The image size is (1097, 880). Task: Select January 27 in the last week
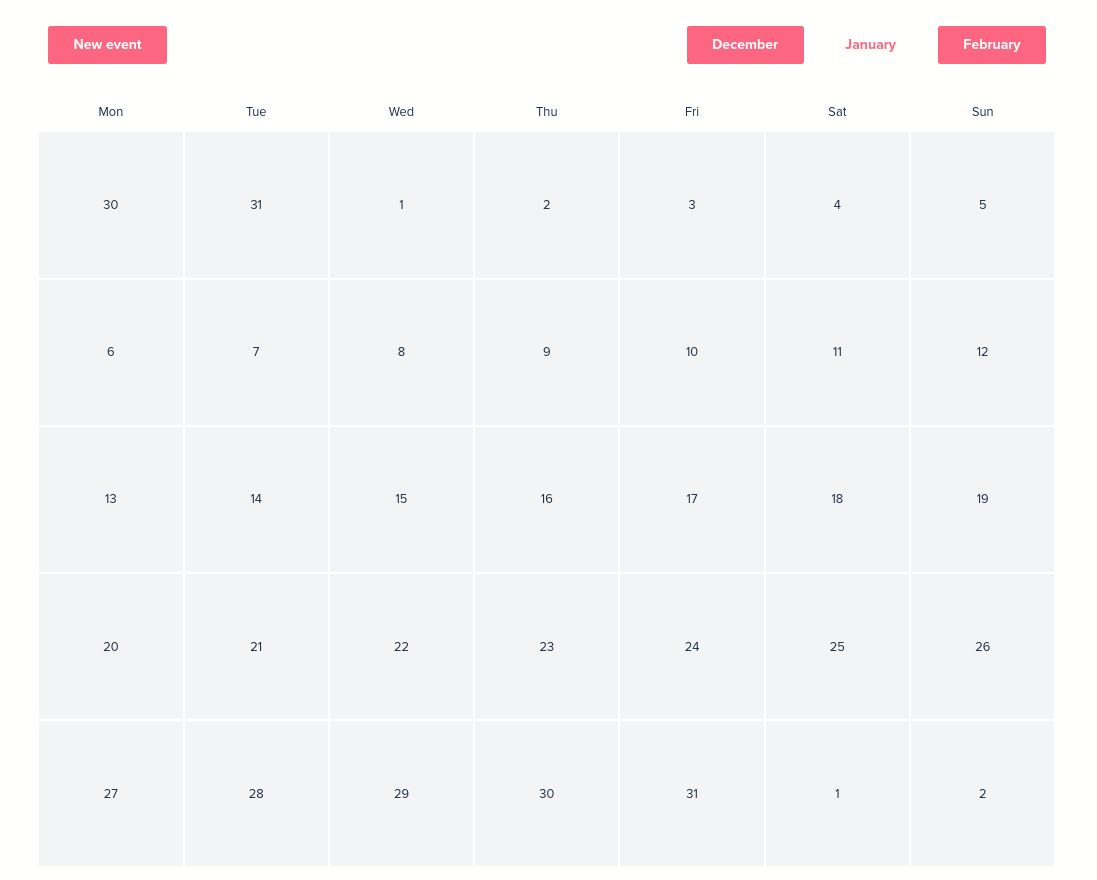[x=110, y=793]
